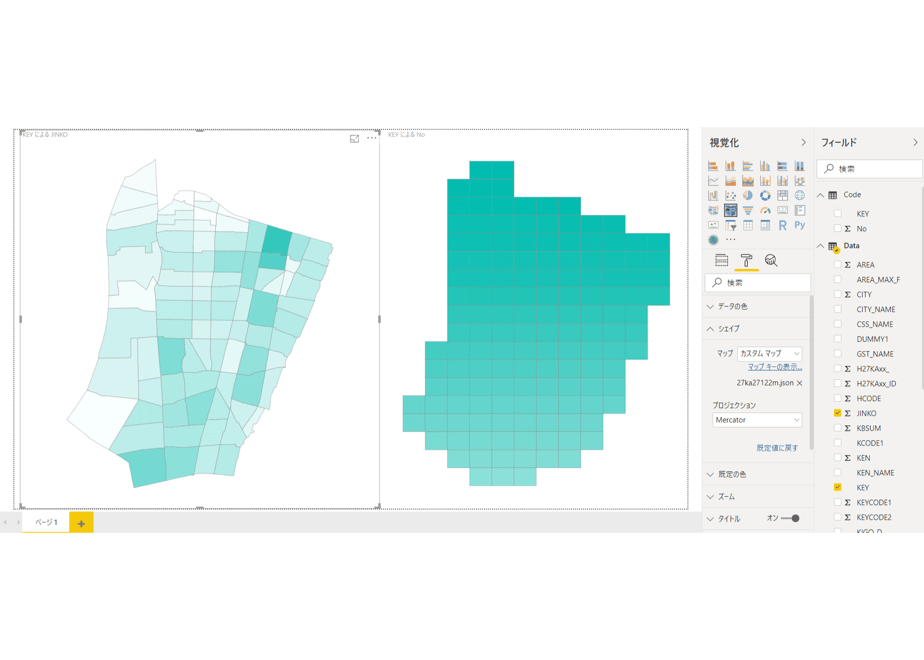
Task: Open more options on KEY による JINKO visual
Action: pyautogui.click(x=372, y=138)
